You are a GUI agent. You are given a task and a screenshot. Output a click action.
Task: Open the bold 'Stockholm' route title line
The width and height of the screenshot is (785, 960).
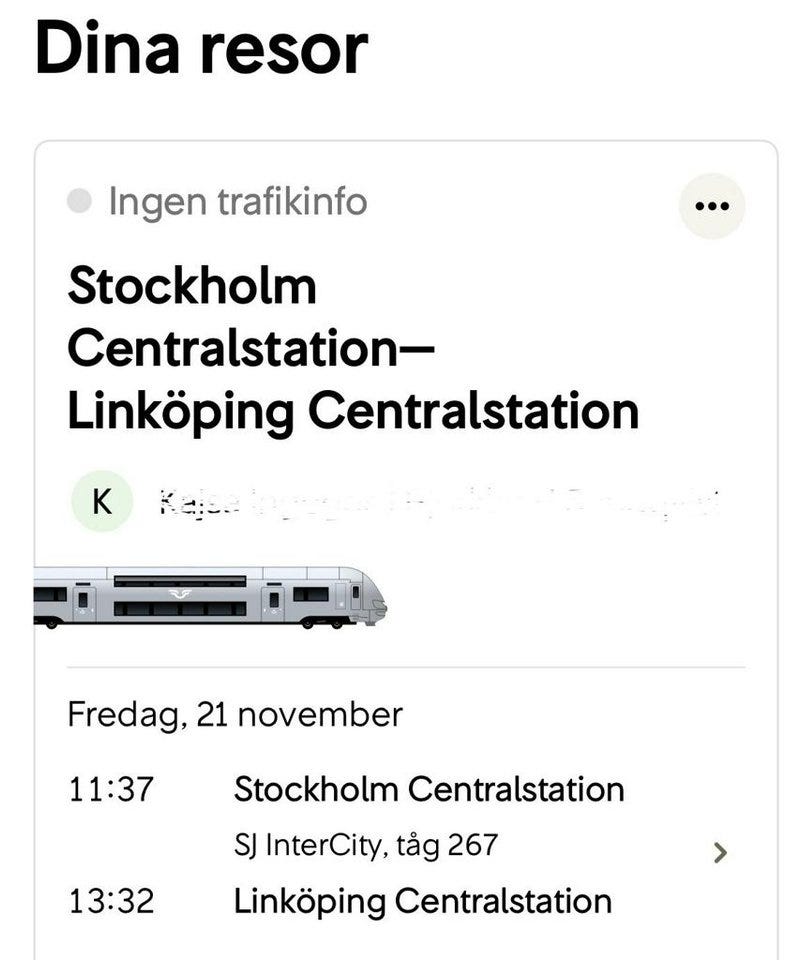[x=192, y=286]
